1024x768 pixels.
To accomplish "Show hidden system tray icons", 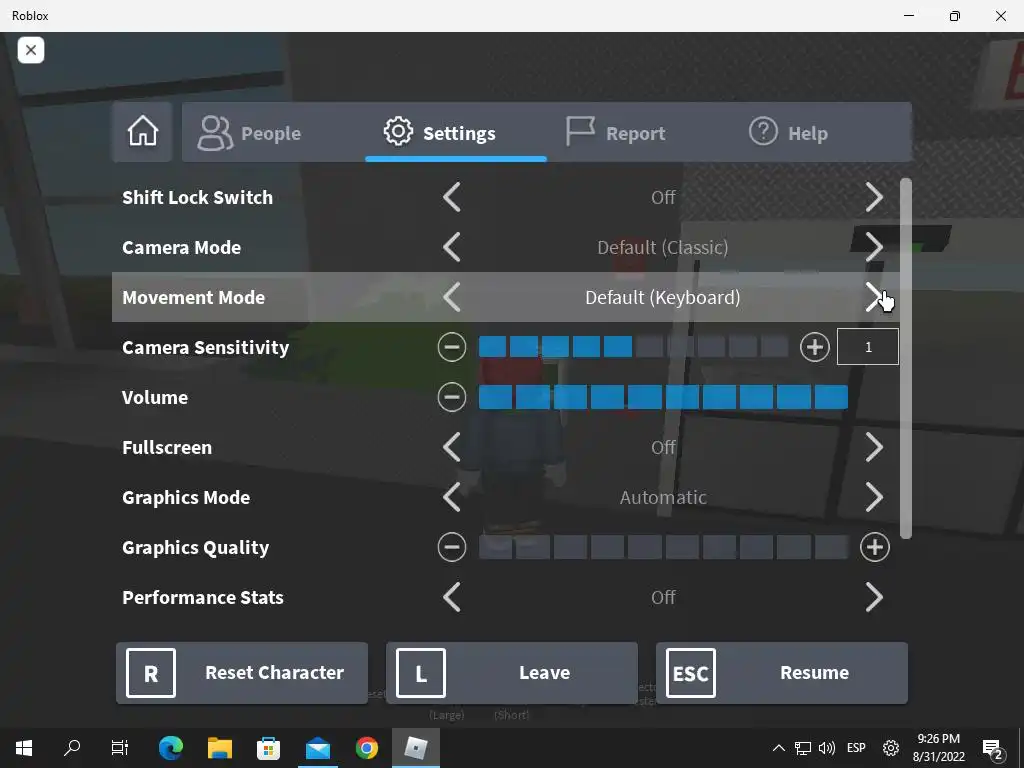I will click(x=778, y=748).
